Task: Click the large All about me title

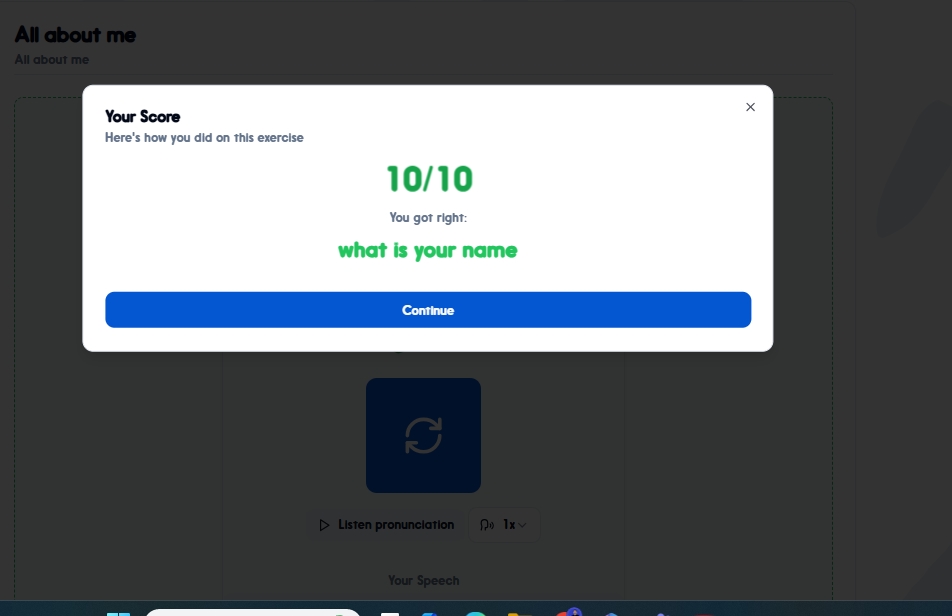Action: point(75,35)
